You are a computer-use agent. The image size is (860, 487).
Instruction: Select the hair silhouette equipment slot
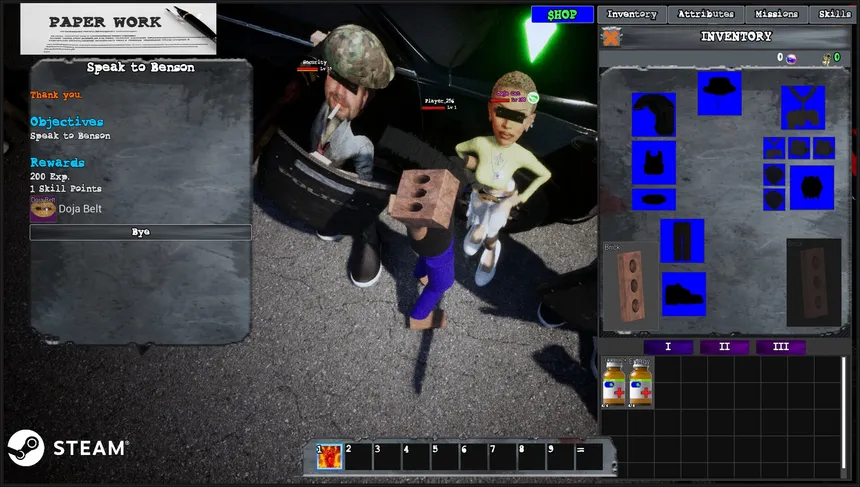click(654, 114)
